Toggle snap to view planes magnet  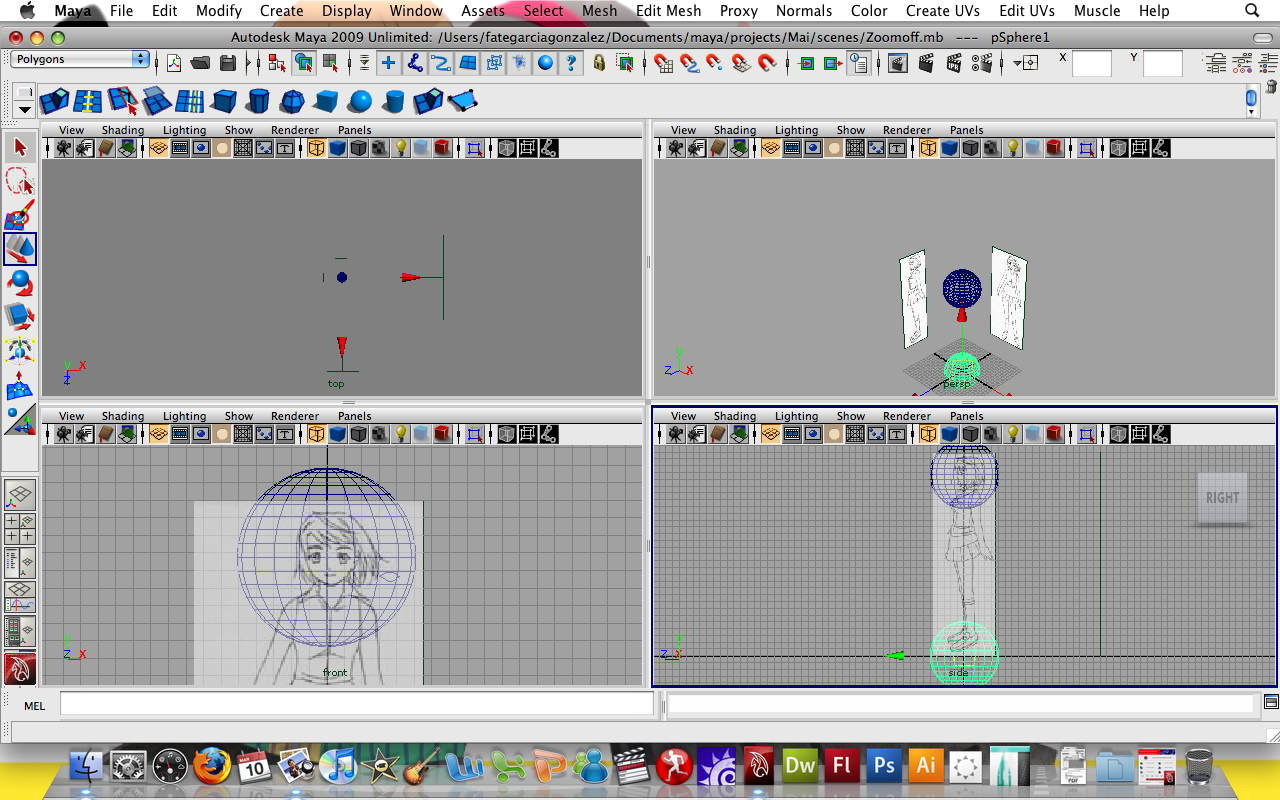pyautogui.click(x=741, y=63)
